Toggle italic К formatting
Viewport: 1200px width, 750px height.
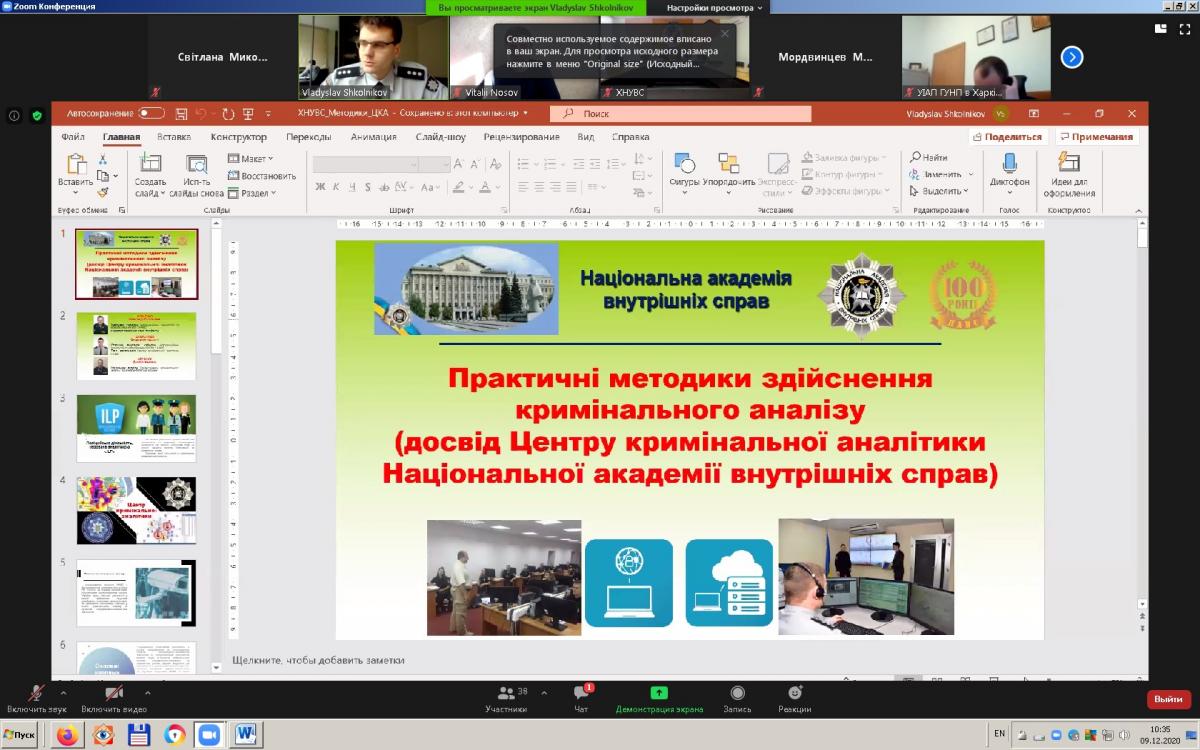coord(336,187)
